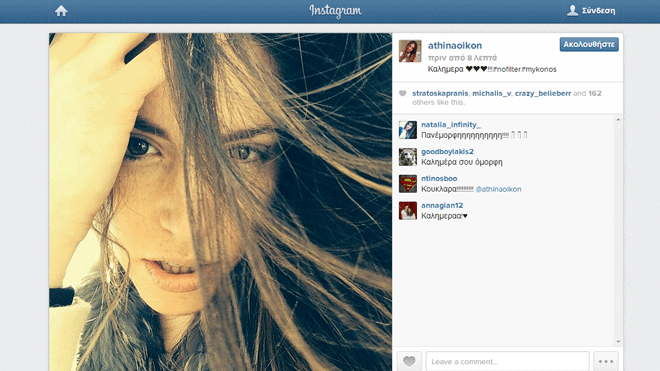The height and width of the screenshot is (371, 660).
Task: Open the #nofilter hashtag
Action: 507,69
